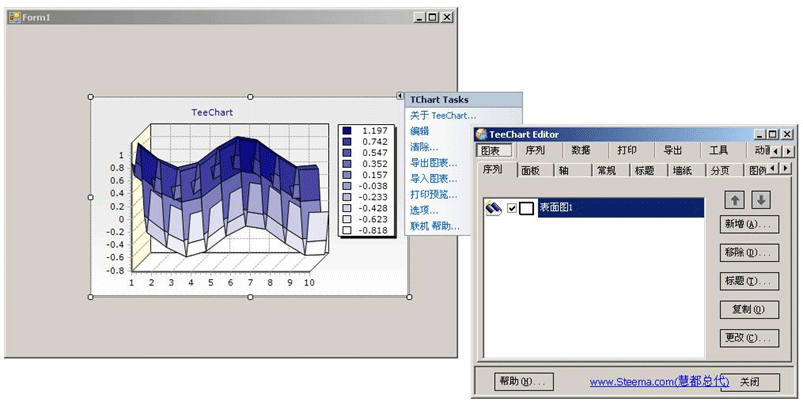This screenshot has height=402, width=803.
Task: Switch to the 导出 tab
Action: [x=672, y=151]
